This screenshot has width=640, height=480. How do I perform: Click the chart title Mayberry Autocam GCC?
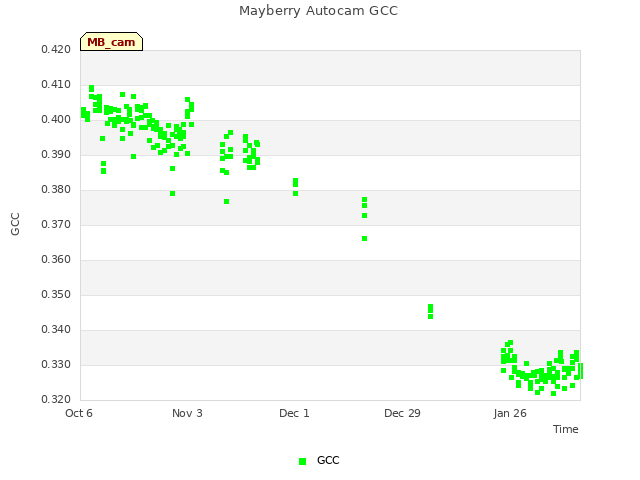pyautogui.click(x=318, y=11)
